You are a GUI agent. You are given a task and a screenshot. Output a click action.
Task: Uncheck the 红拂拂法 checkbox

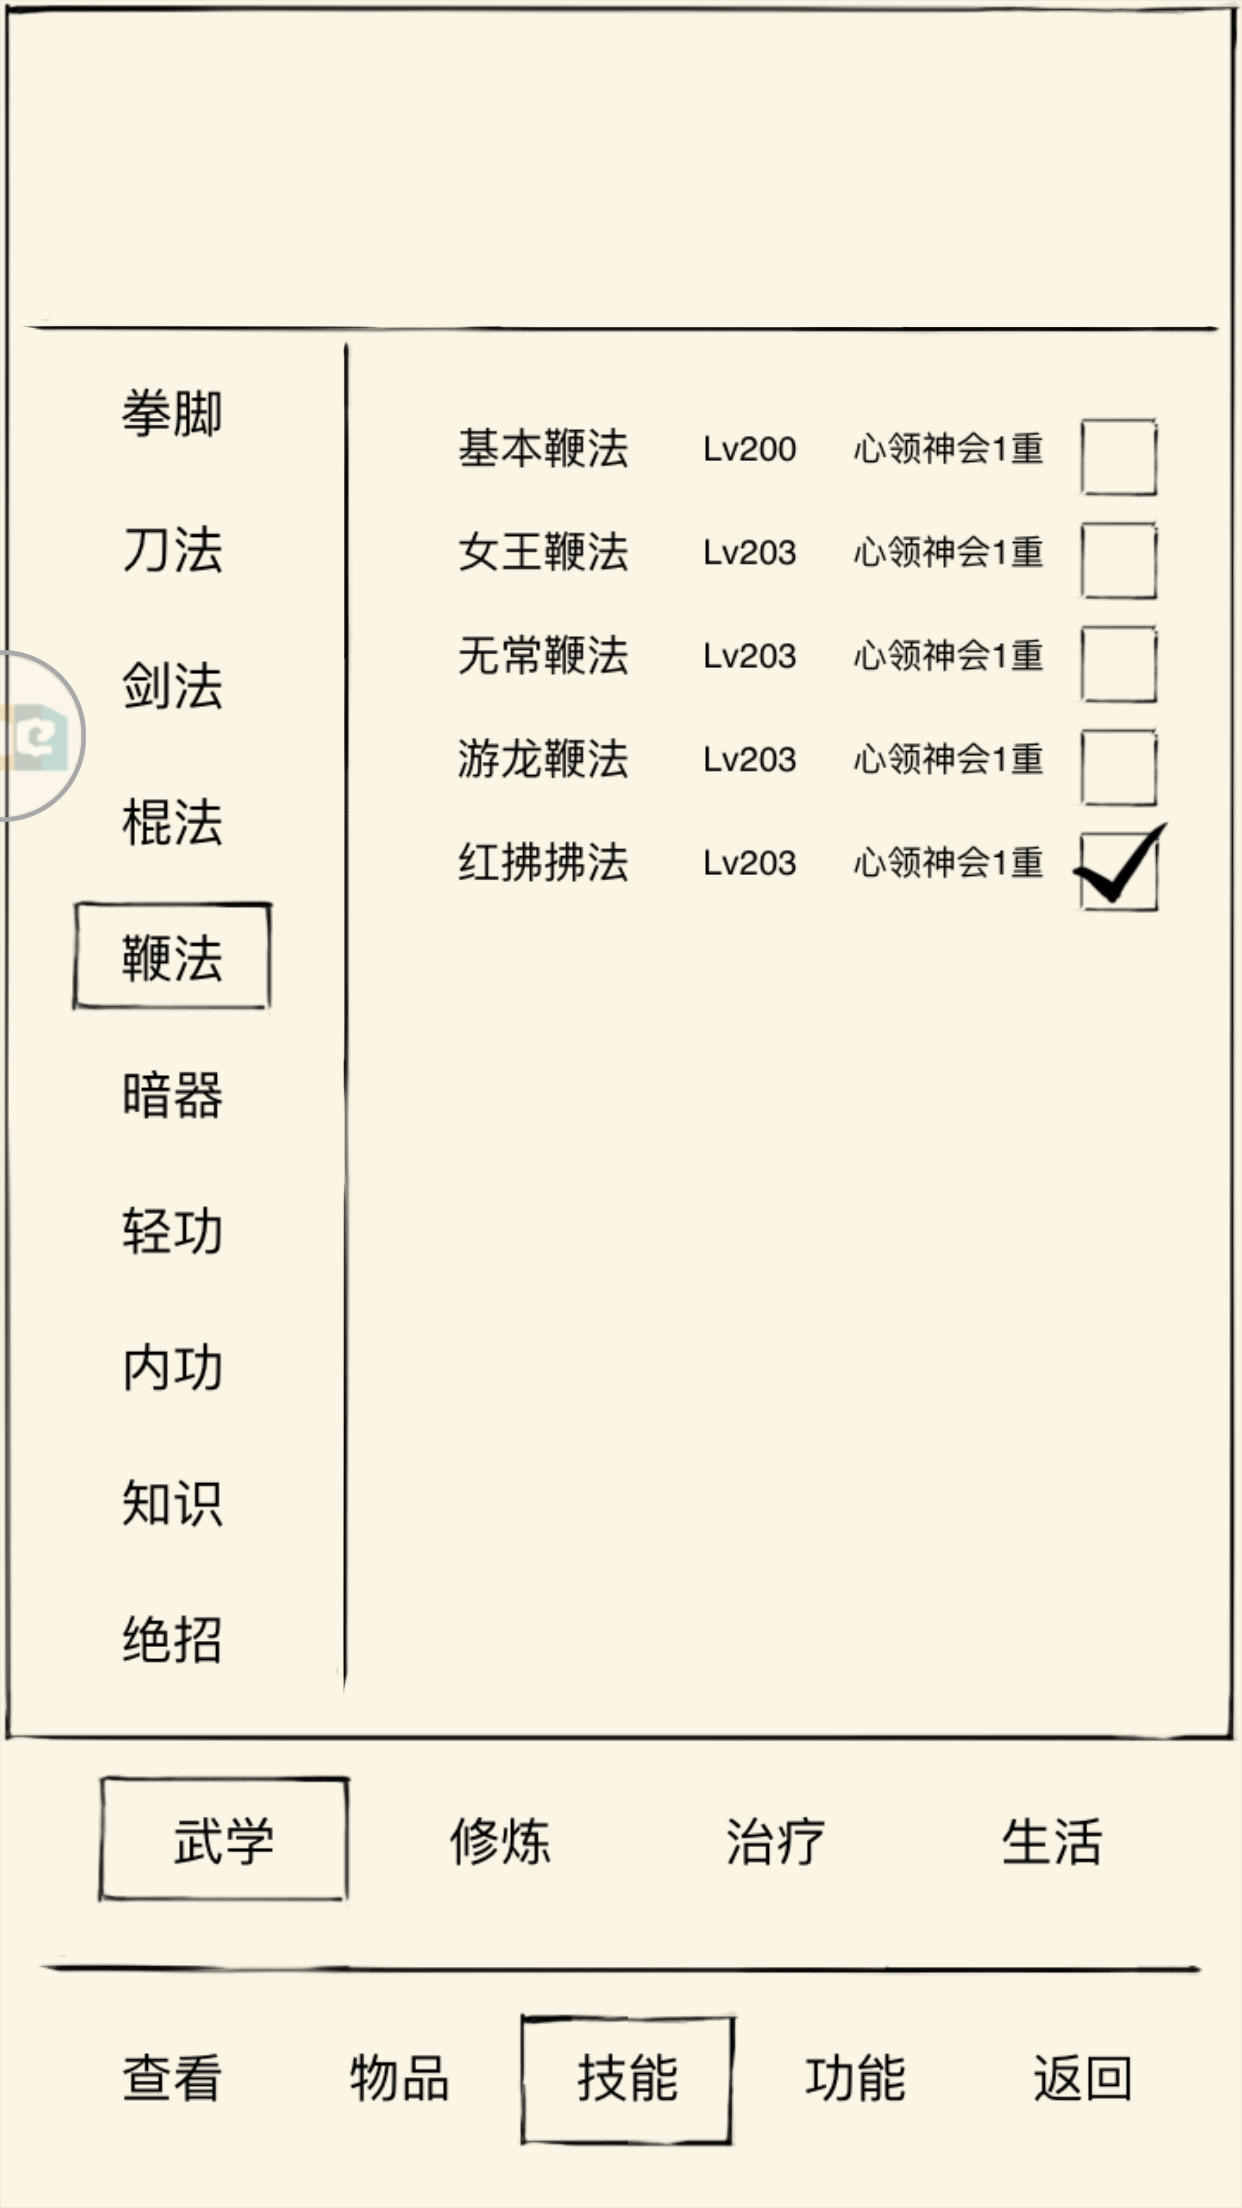point(1119,870)
